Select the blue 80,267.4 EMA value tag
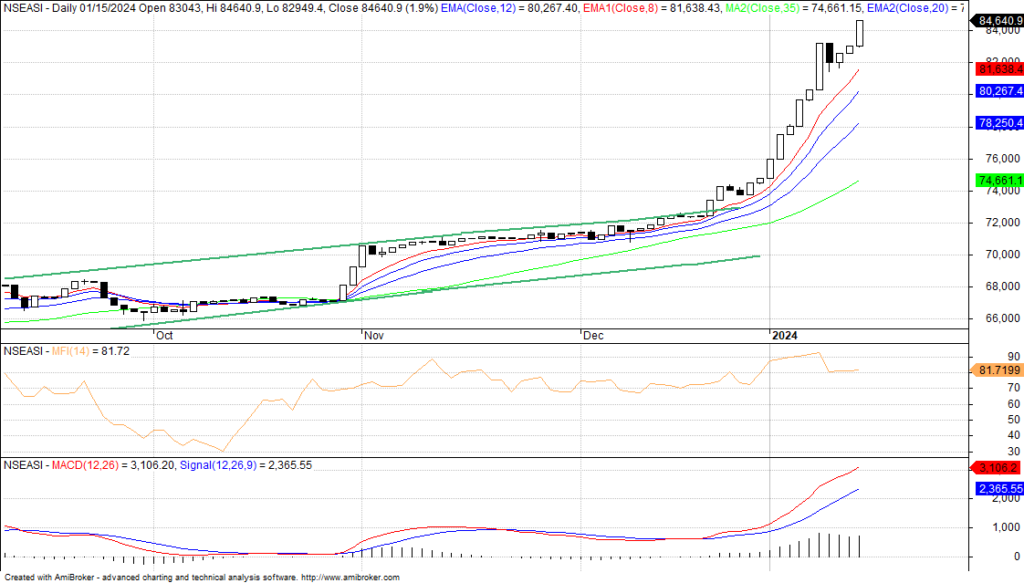1024x583 pixels. 998,91
